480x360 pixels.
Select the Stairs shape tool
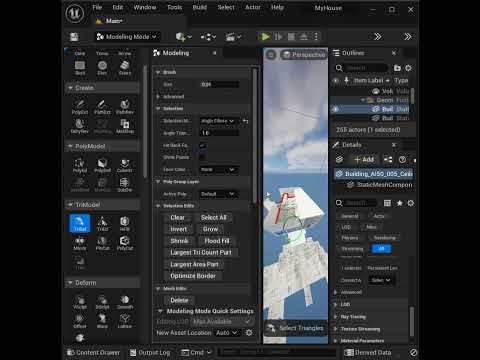coord(125,68)
